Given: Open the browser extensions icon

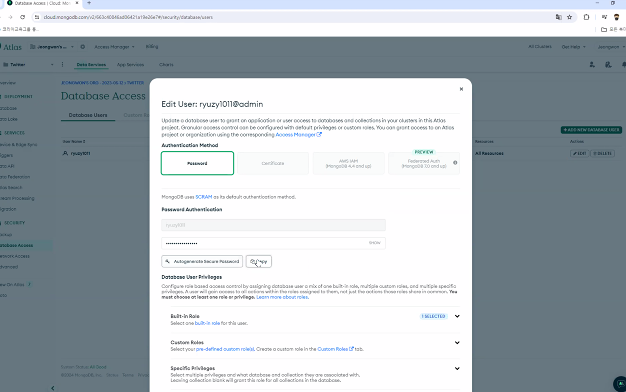Looking at the screenshot, I should [x=586, y=17].
